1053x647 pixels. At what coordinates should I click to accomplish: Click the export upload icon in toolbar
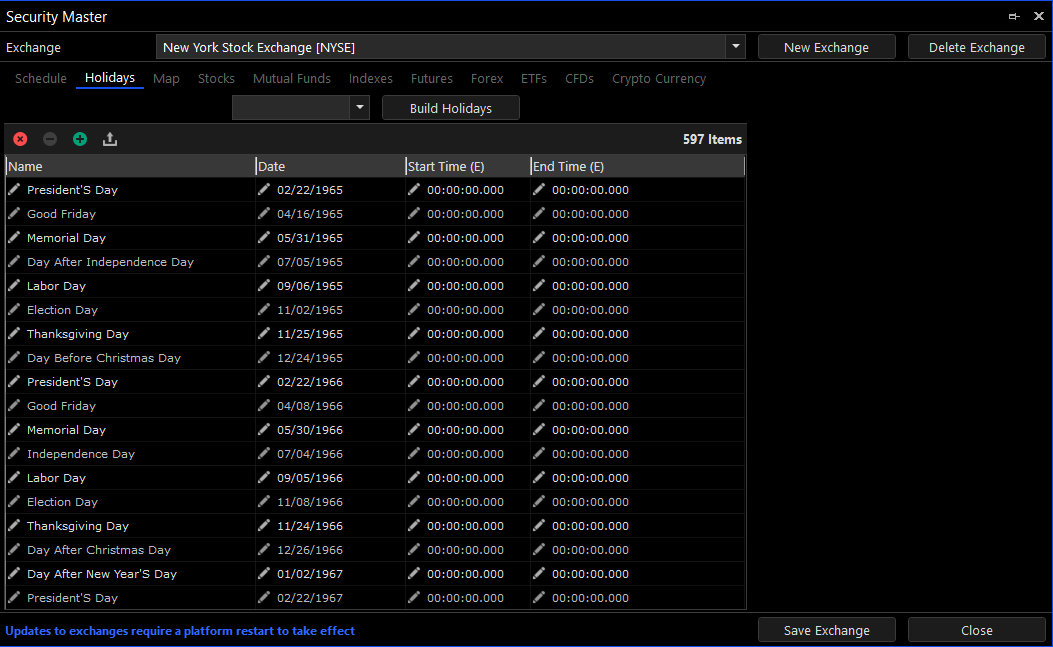coord(110,140)
